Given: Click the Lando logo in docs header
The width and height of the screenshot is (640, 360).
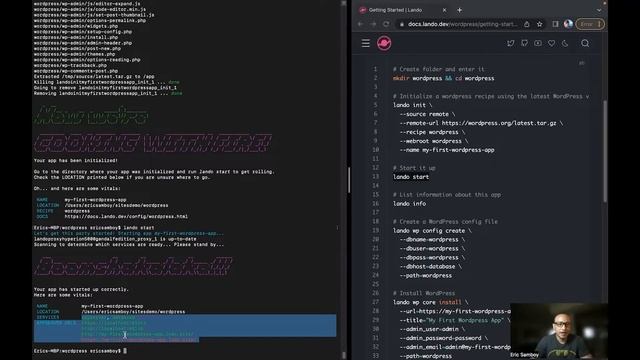Looking at the screenshot, I should (x=384, y=43).
